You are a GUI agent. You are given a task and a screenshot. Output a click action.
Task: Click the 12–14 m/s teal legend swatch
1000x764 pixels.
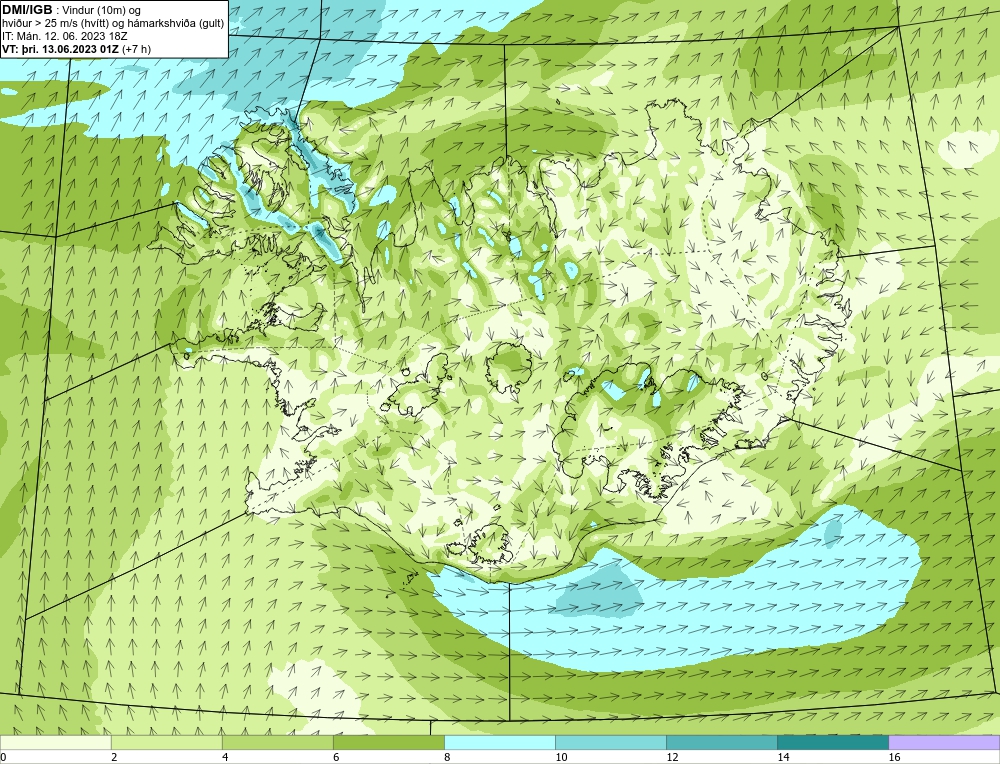722,742
